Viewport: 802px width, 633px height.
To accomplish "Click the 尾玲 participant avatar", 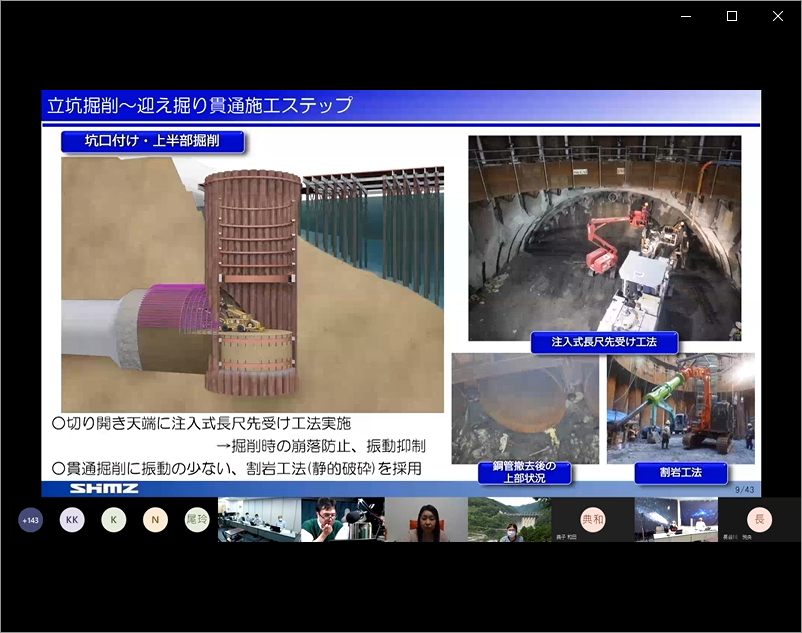I will tap(197, 520).
